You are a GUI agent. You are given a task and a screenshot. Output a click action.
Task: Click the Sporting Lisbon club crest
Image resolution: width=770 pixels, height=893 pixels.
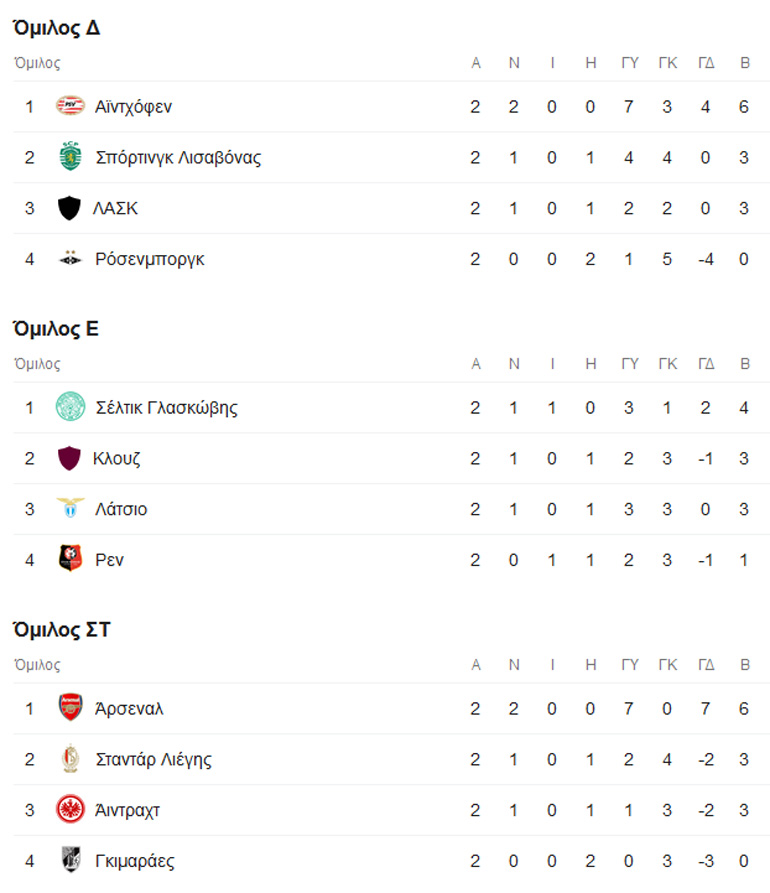tap(70, 157)
